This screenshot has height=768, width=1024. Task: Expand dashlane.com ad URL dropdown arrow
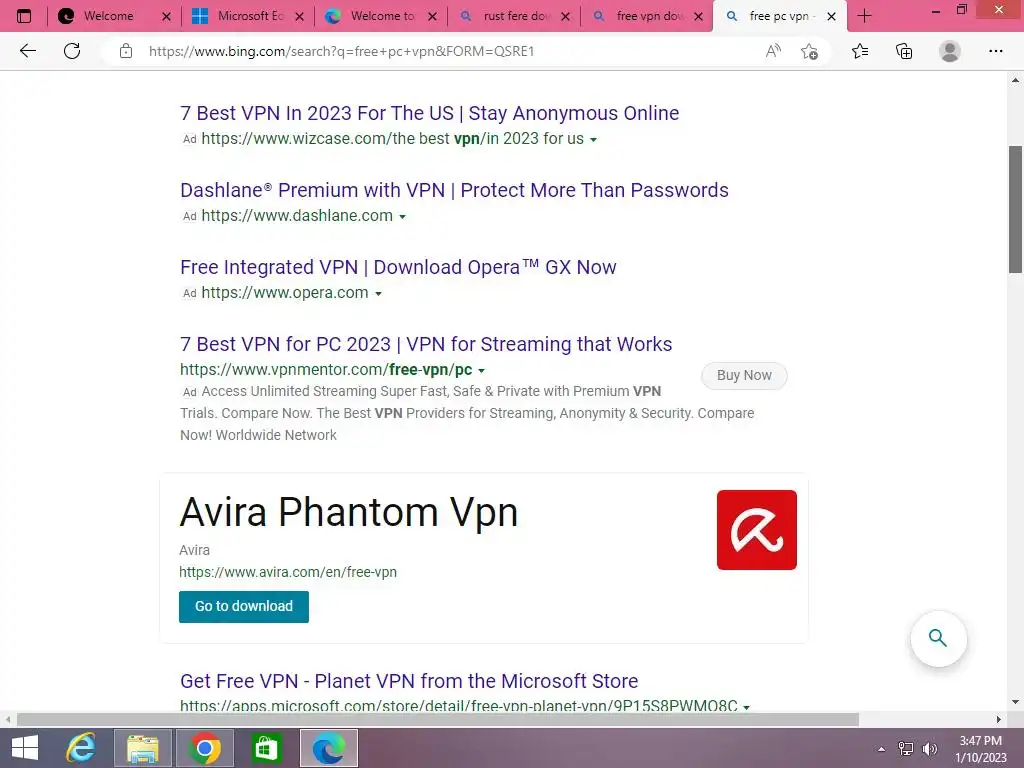402,217
